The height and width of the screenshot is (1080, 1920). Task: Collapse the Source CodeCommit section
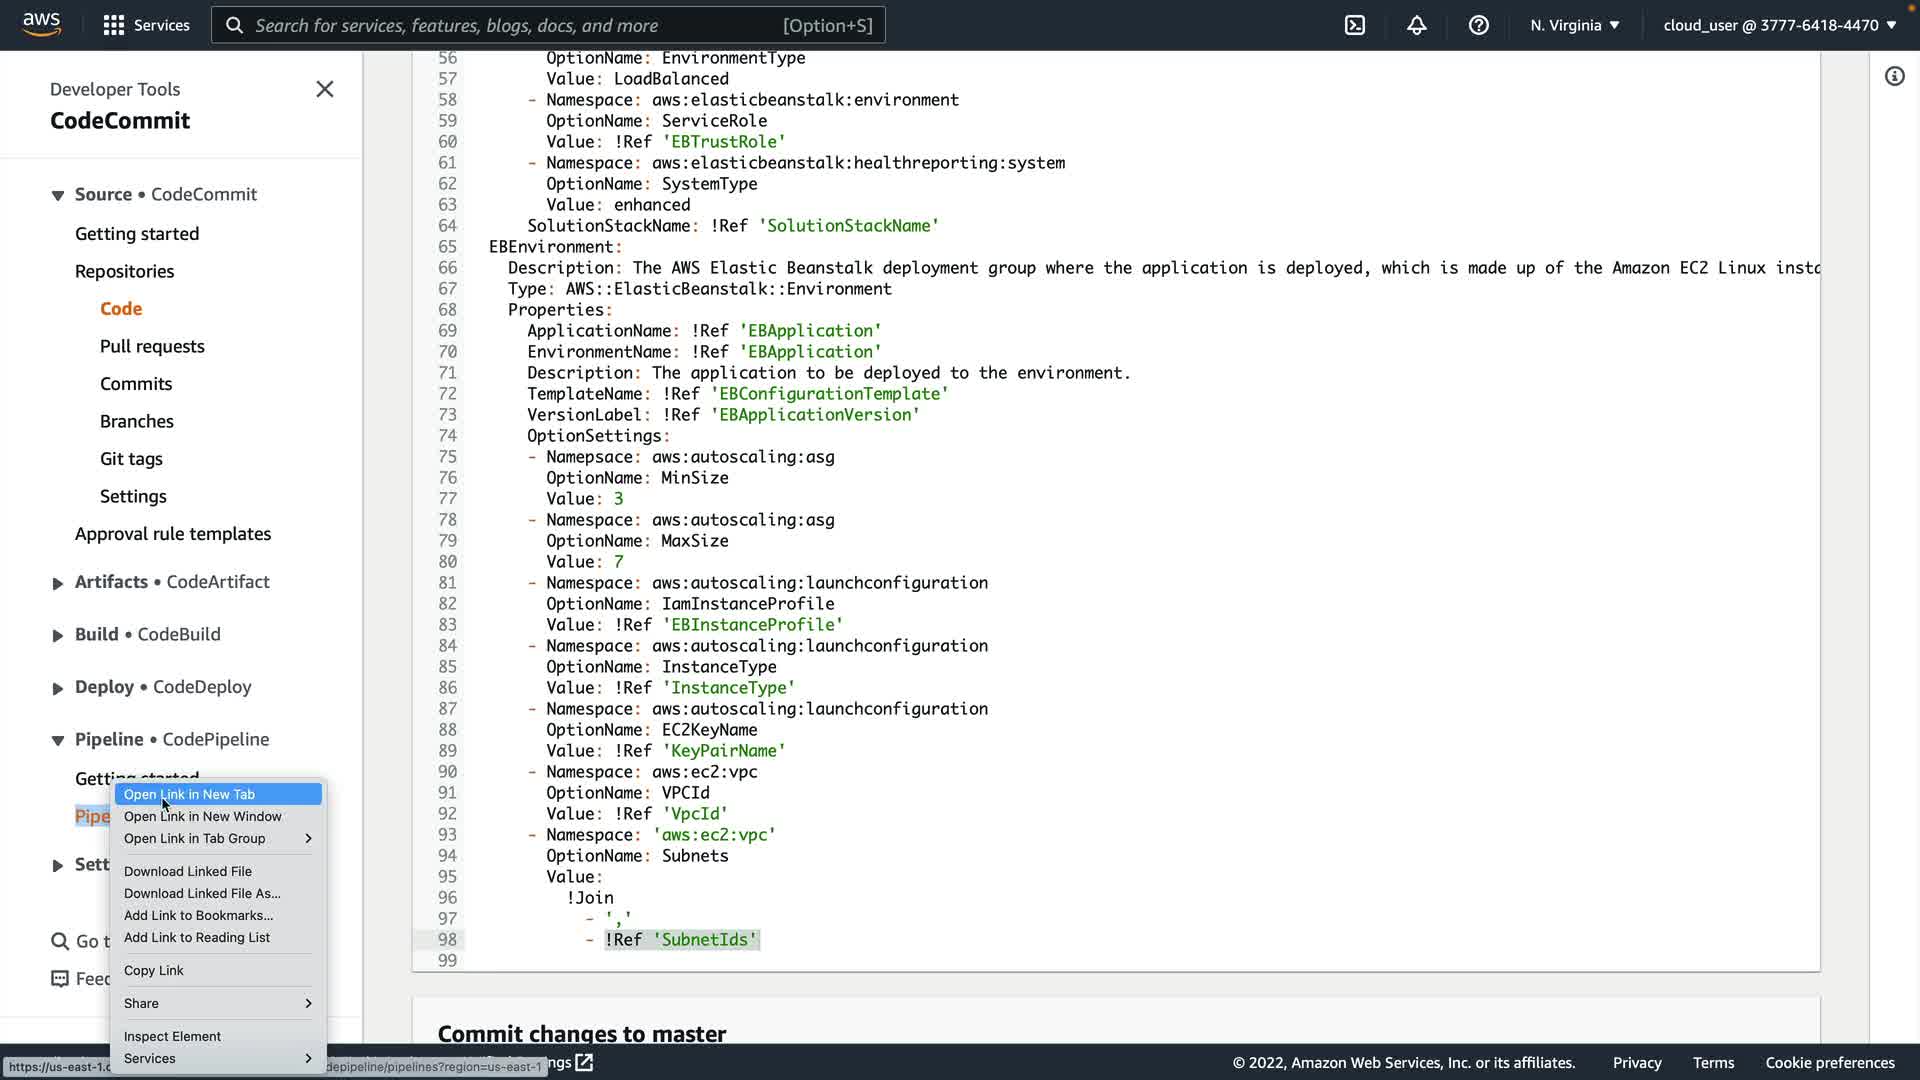coord(58,195)
